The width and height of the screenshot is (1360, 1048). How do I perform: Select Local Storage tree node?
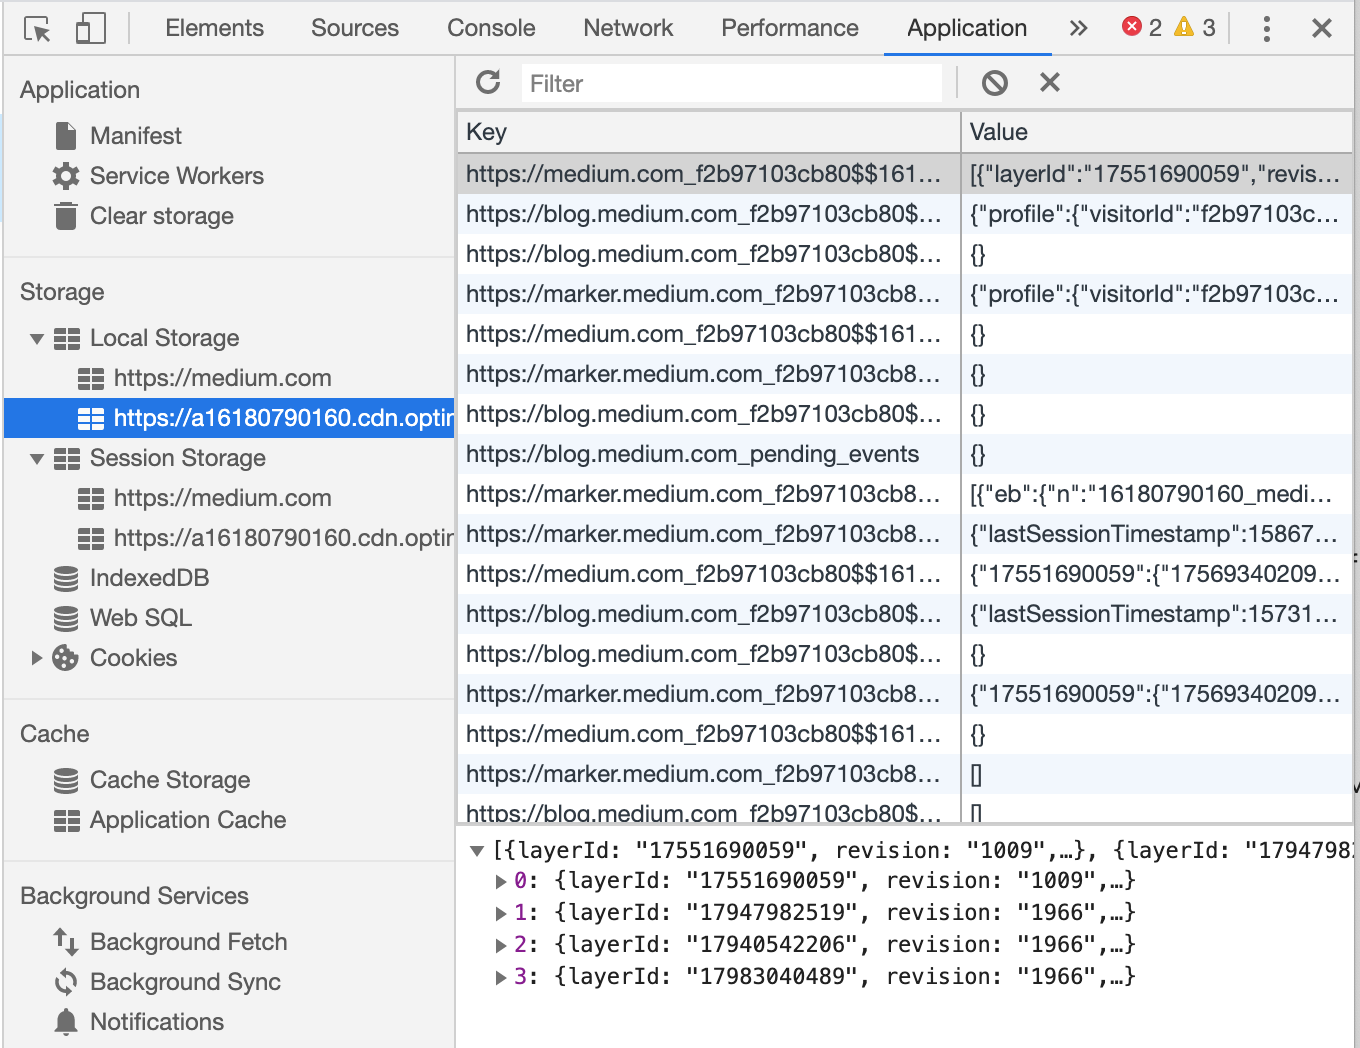pyautogui.click(x=164, y=337)
